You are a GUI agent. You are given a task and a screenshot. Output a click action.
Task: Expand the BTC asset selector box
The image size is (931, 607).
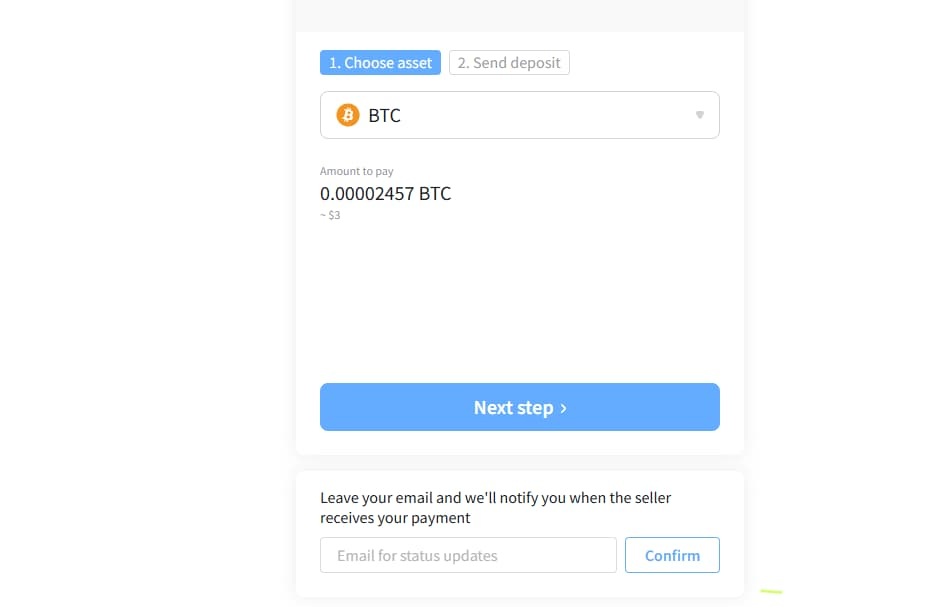pos(520,115)
